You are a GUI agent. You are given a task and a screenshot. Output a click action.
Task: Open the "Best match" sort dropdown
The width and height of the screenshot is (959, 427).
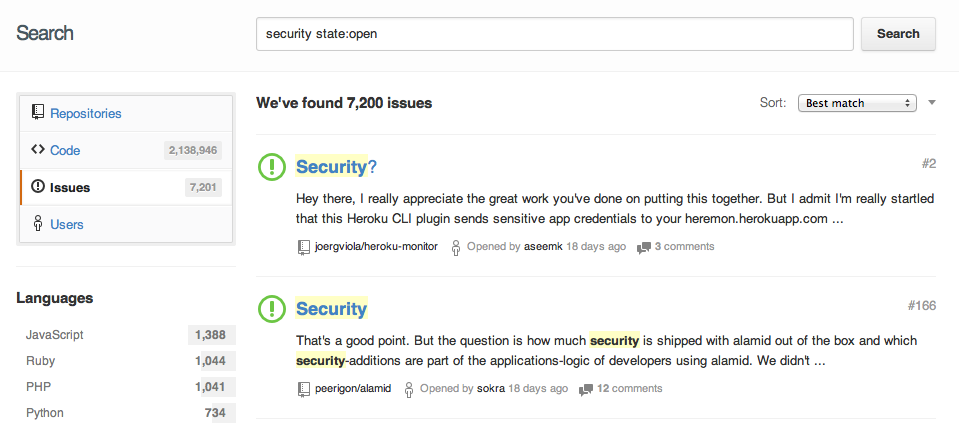(x=857, y=103)
